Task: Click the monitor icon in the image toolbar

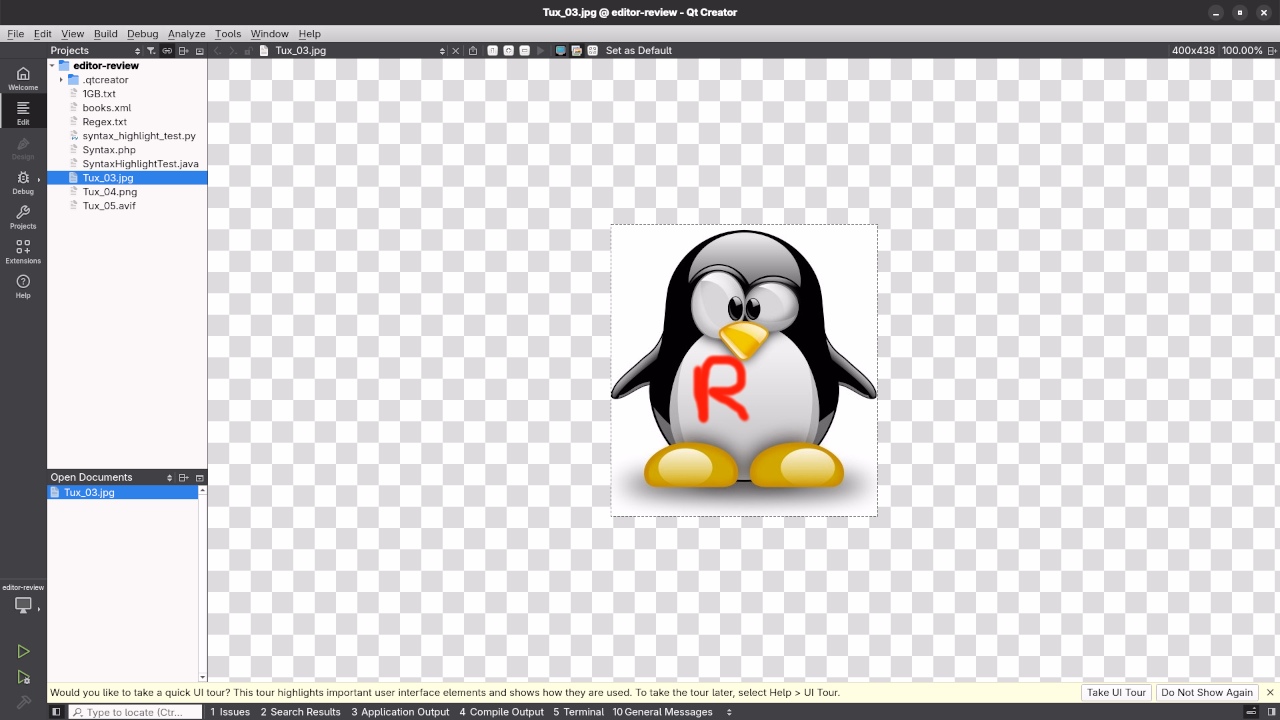Action: pos(560,50)
